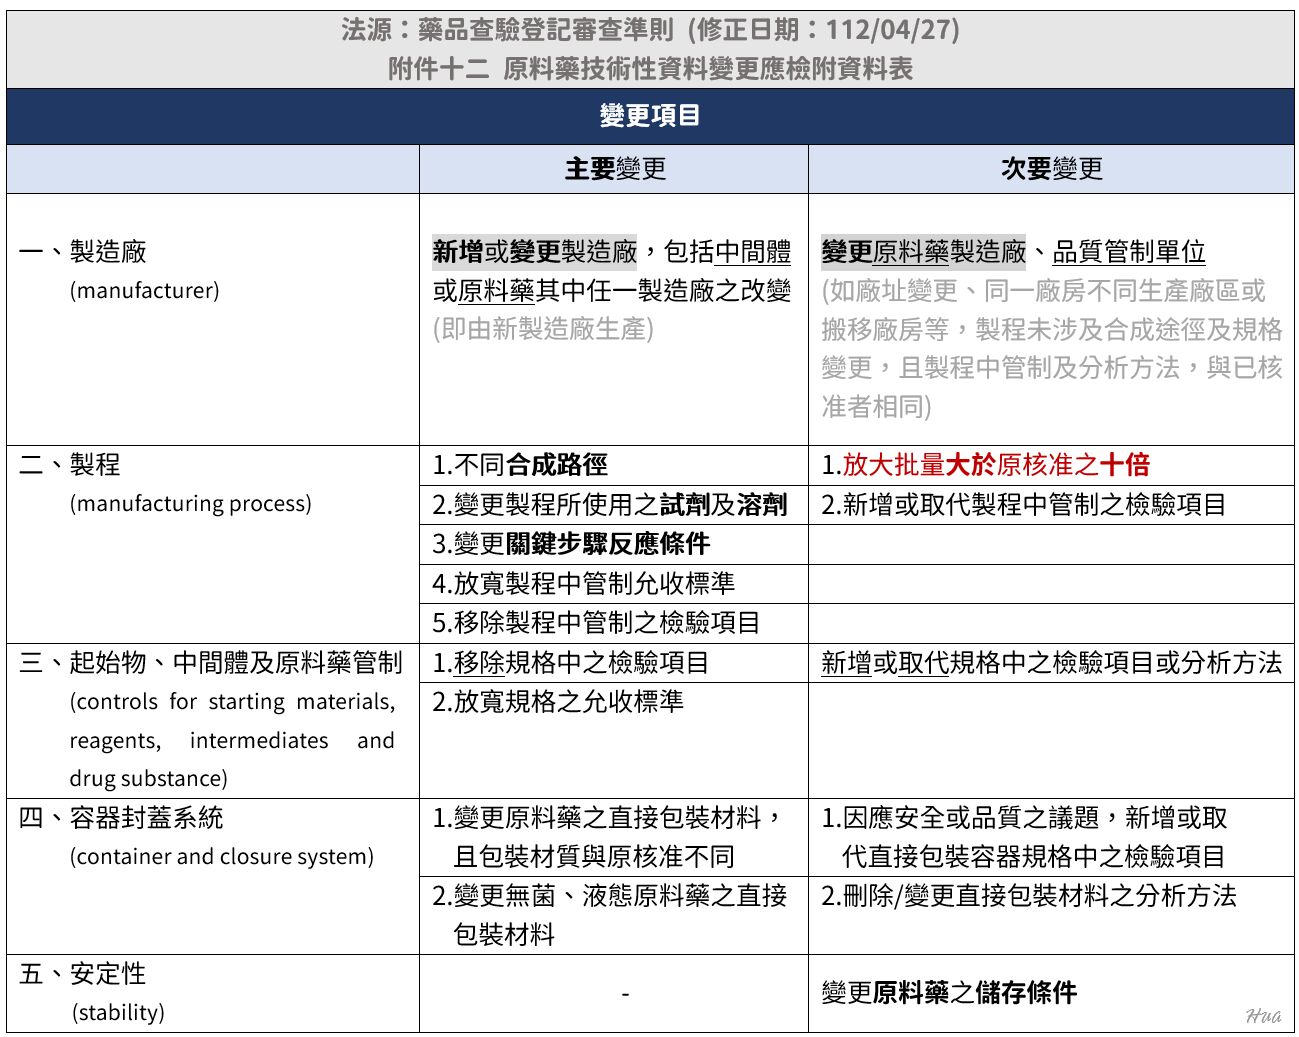This screenshot has width=1299, height=1037.
Task: Click the 變更項目 dark blue header bar
Action: click(x=649, y=116)
